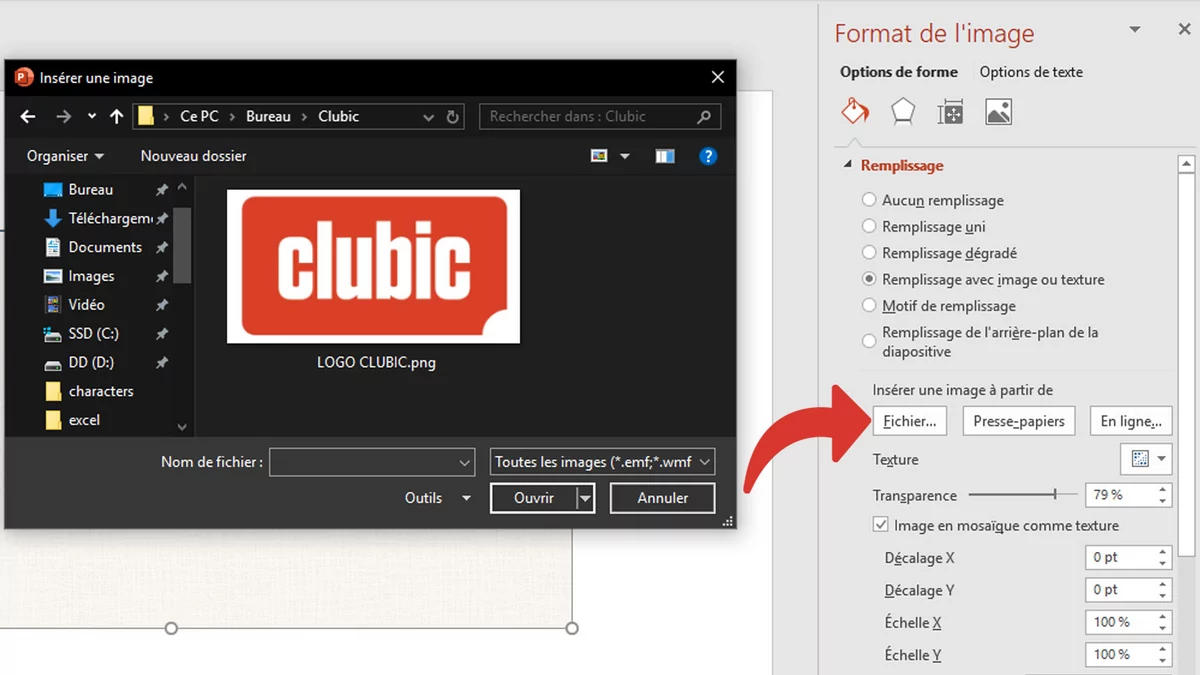Screen dimensions: 1200x675
Task: Refresh the Clubic folder view
Action: tap(452, 117)
